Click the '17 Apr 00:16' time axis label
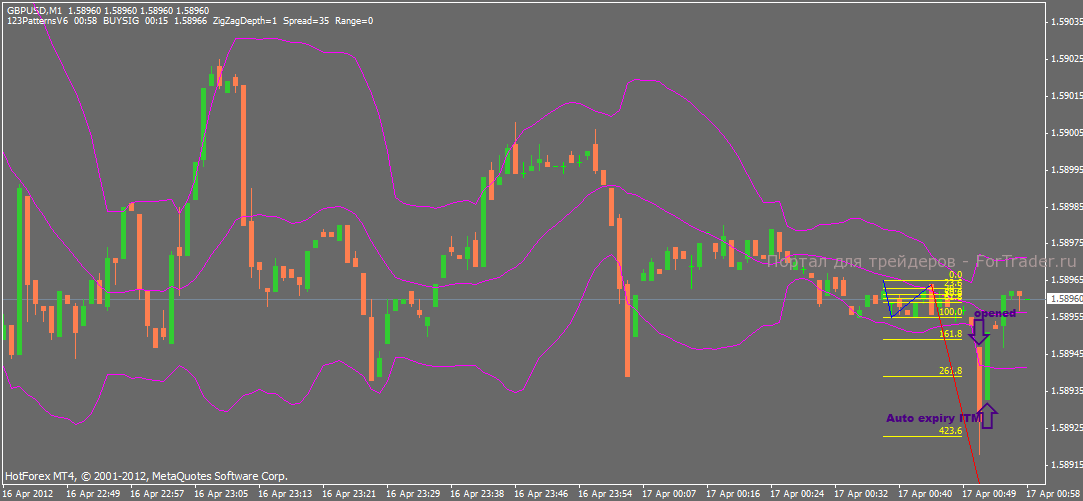Screen dimensions: 1083x501 click(x=733, y=495)
